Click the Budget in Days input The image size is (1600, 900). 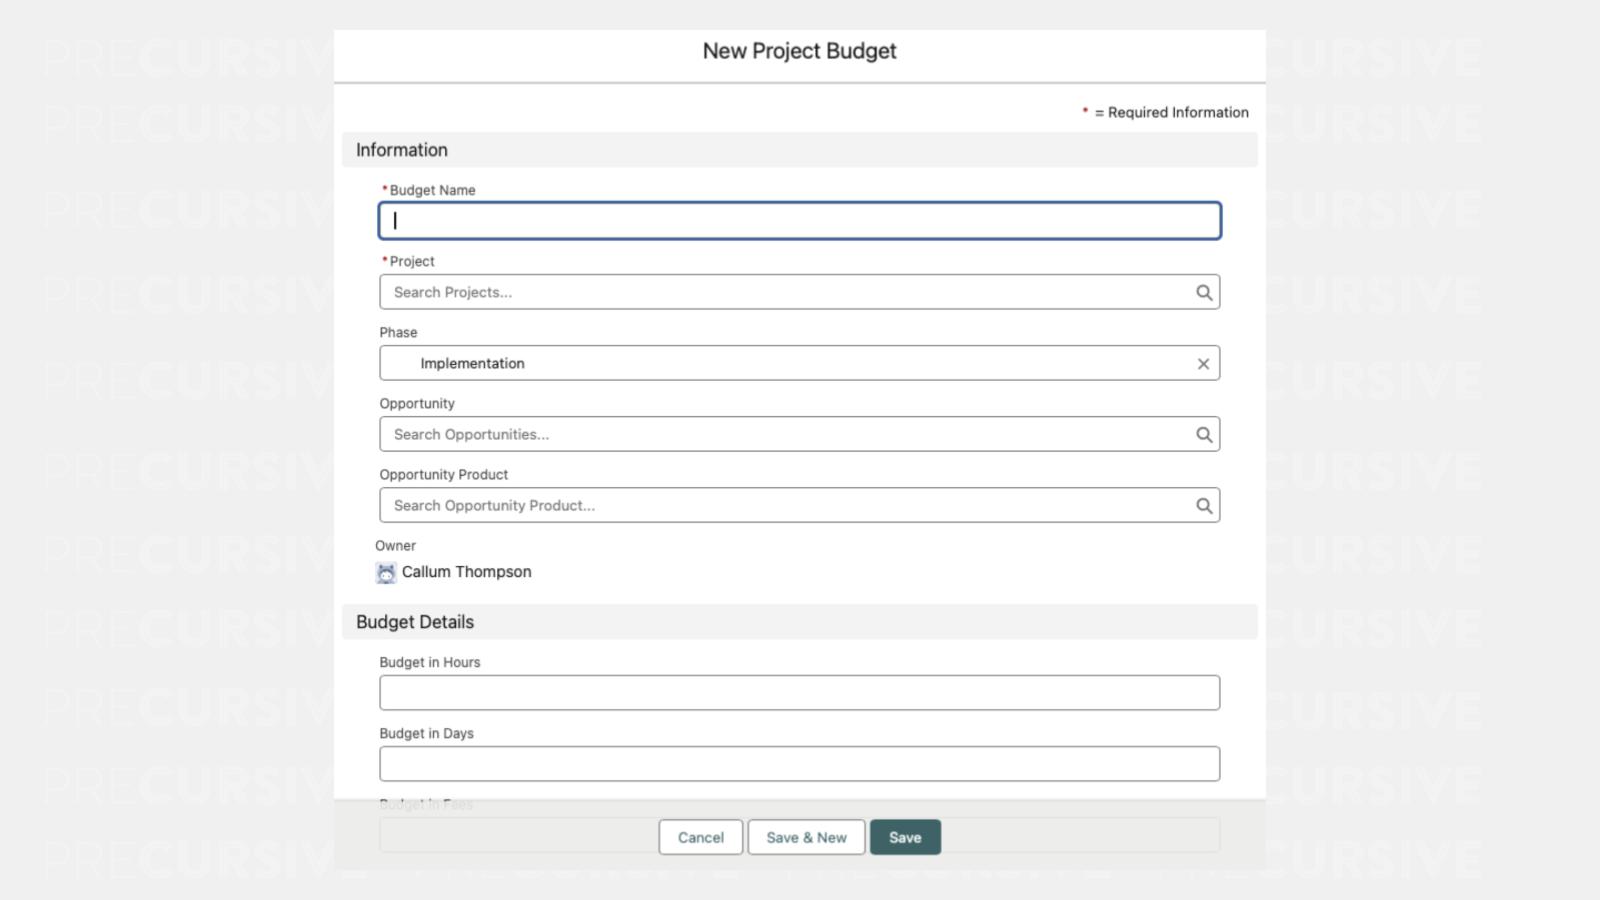coord(798,764)
